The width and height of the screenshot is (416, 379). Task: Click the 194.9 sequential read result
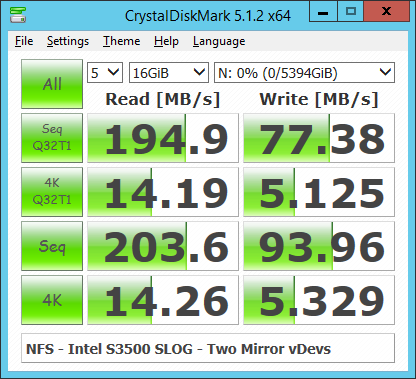coord(163,138)
